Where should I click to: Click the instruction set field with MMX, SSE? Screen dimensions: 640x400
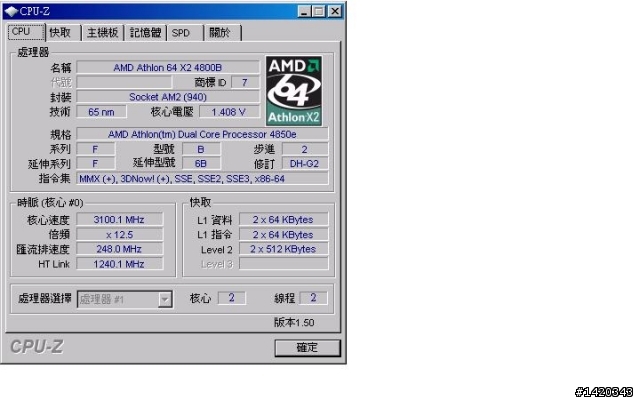coord(202,179)
